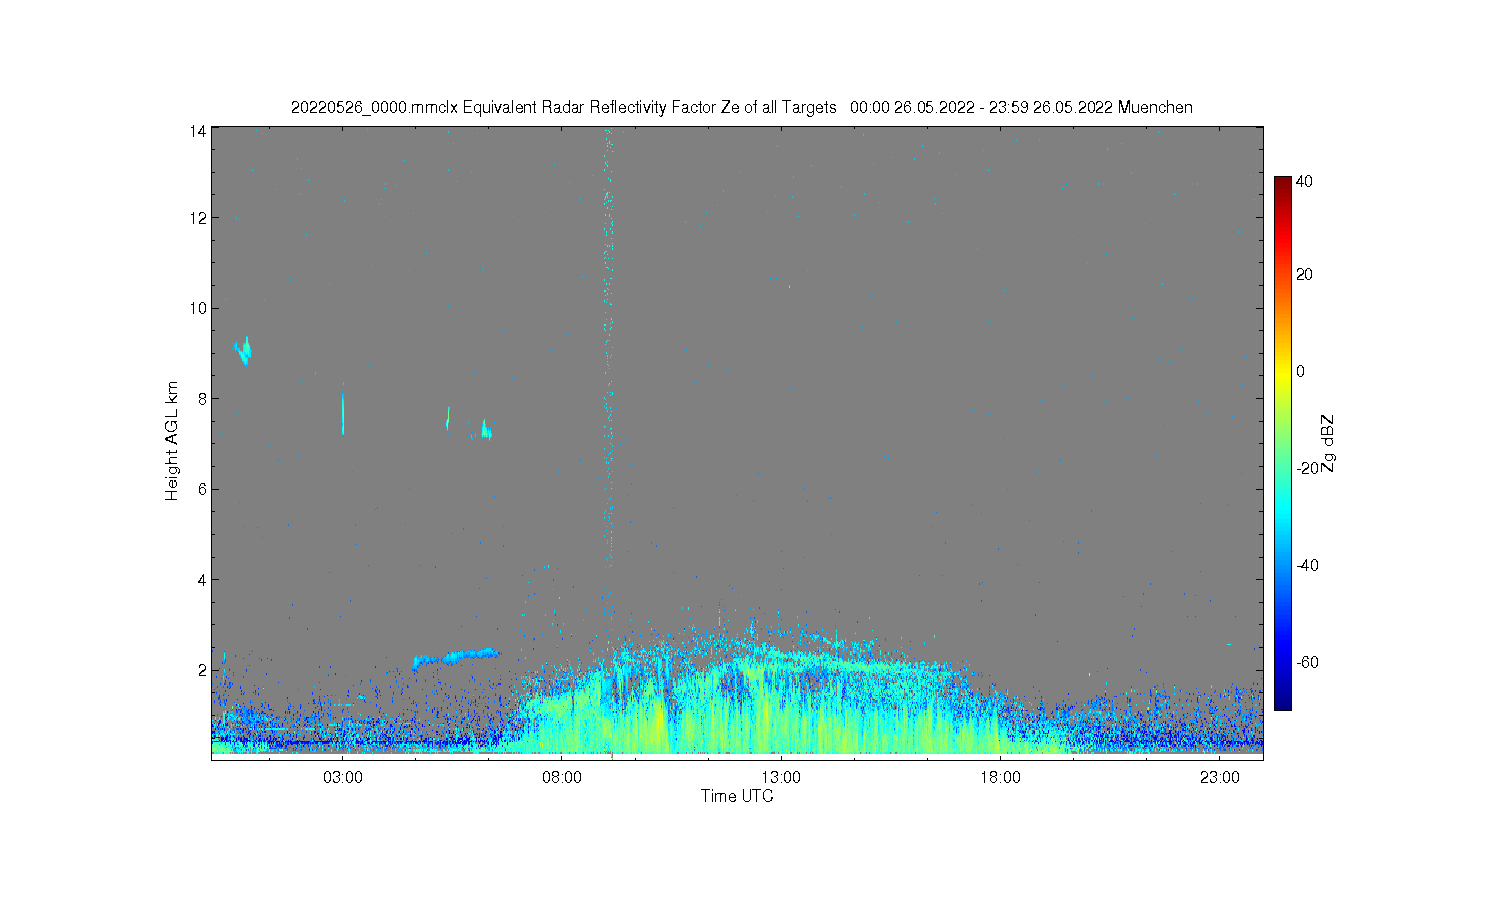The image size is (1500, 900).
Task: Click the height tick label 4
Action: (202, 579)
